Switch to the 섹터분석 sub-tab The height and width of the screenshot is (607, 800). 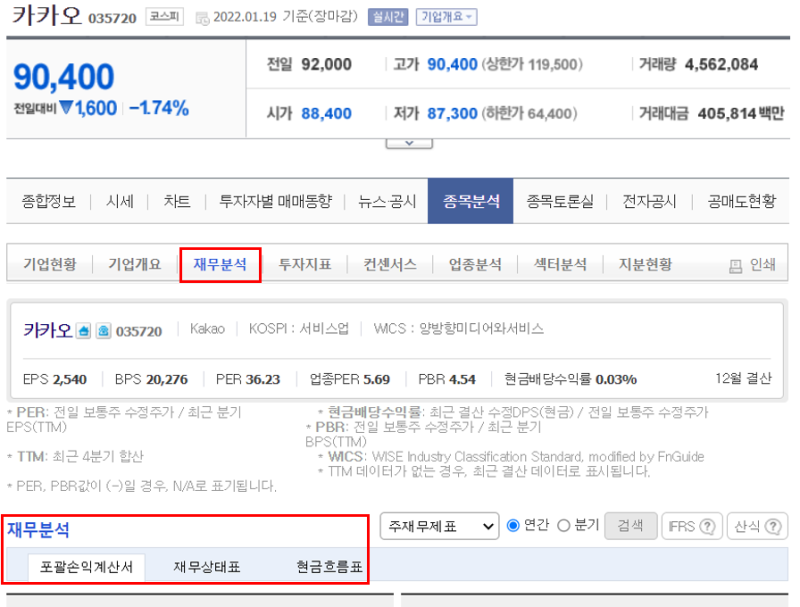pos(560,264)
